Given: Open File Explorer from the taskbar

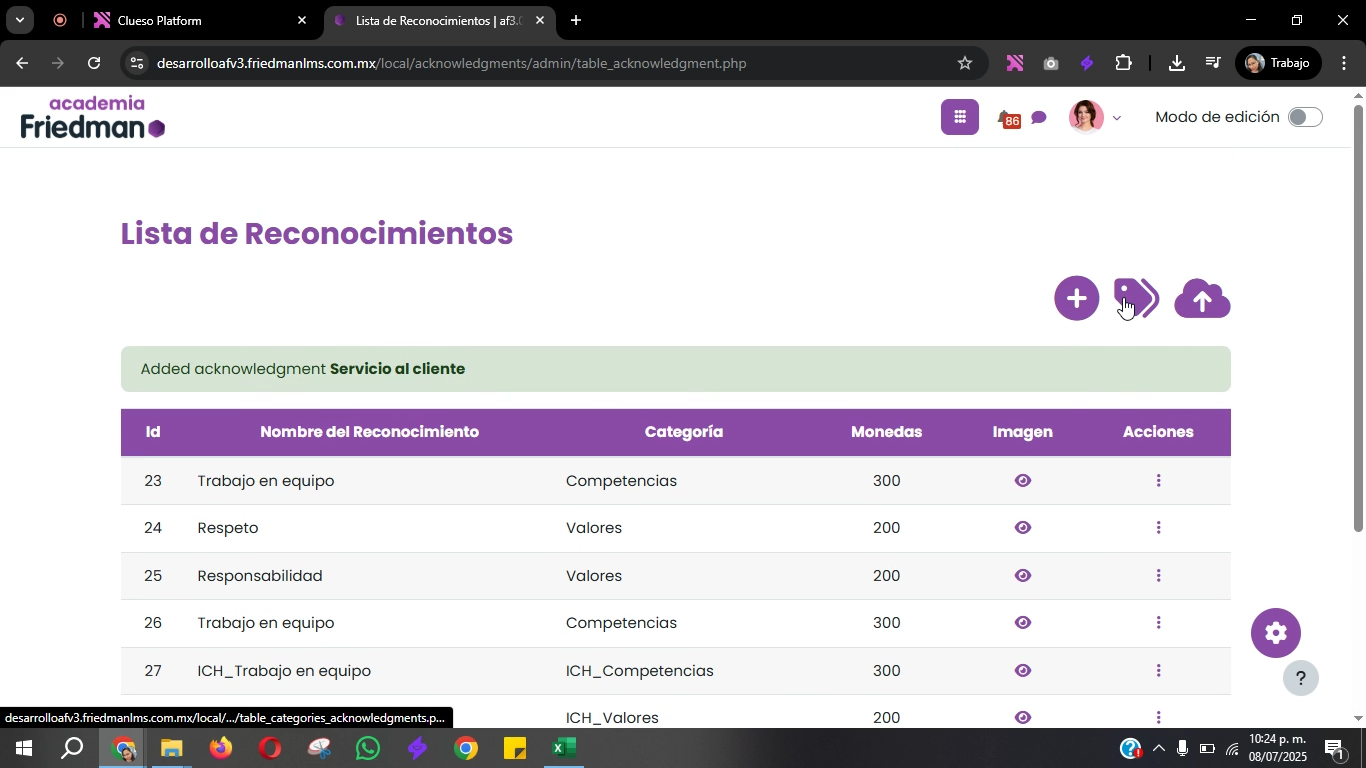Looking at the screenshot, I should tap(172, 748).
